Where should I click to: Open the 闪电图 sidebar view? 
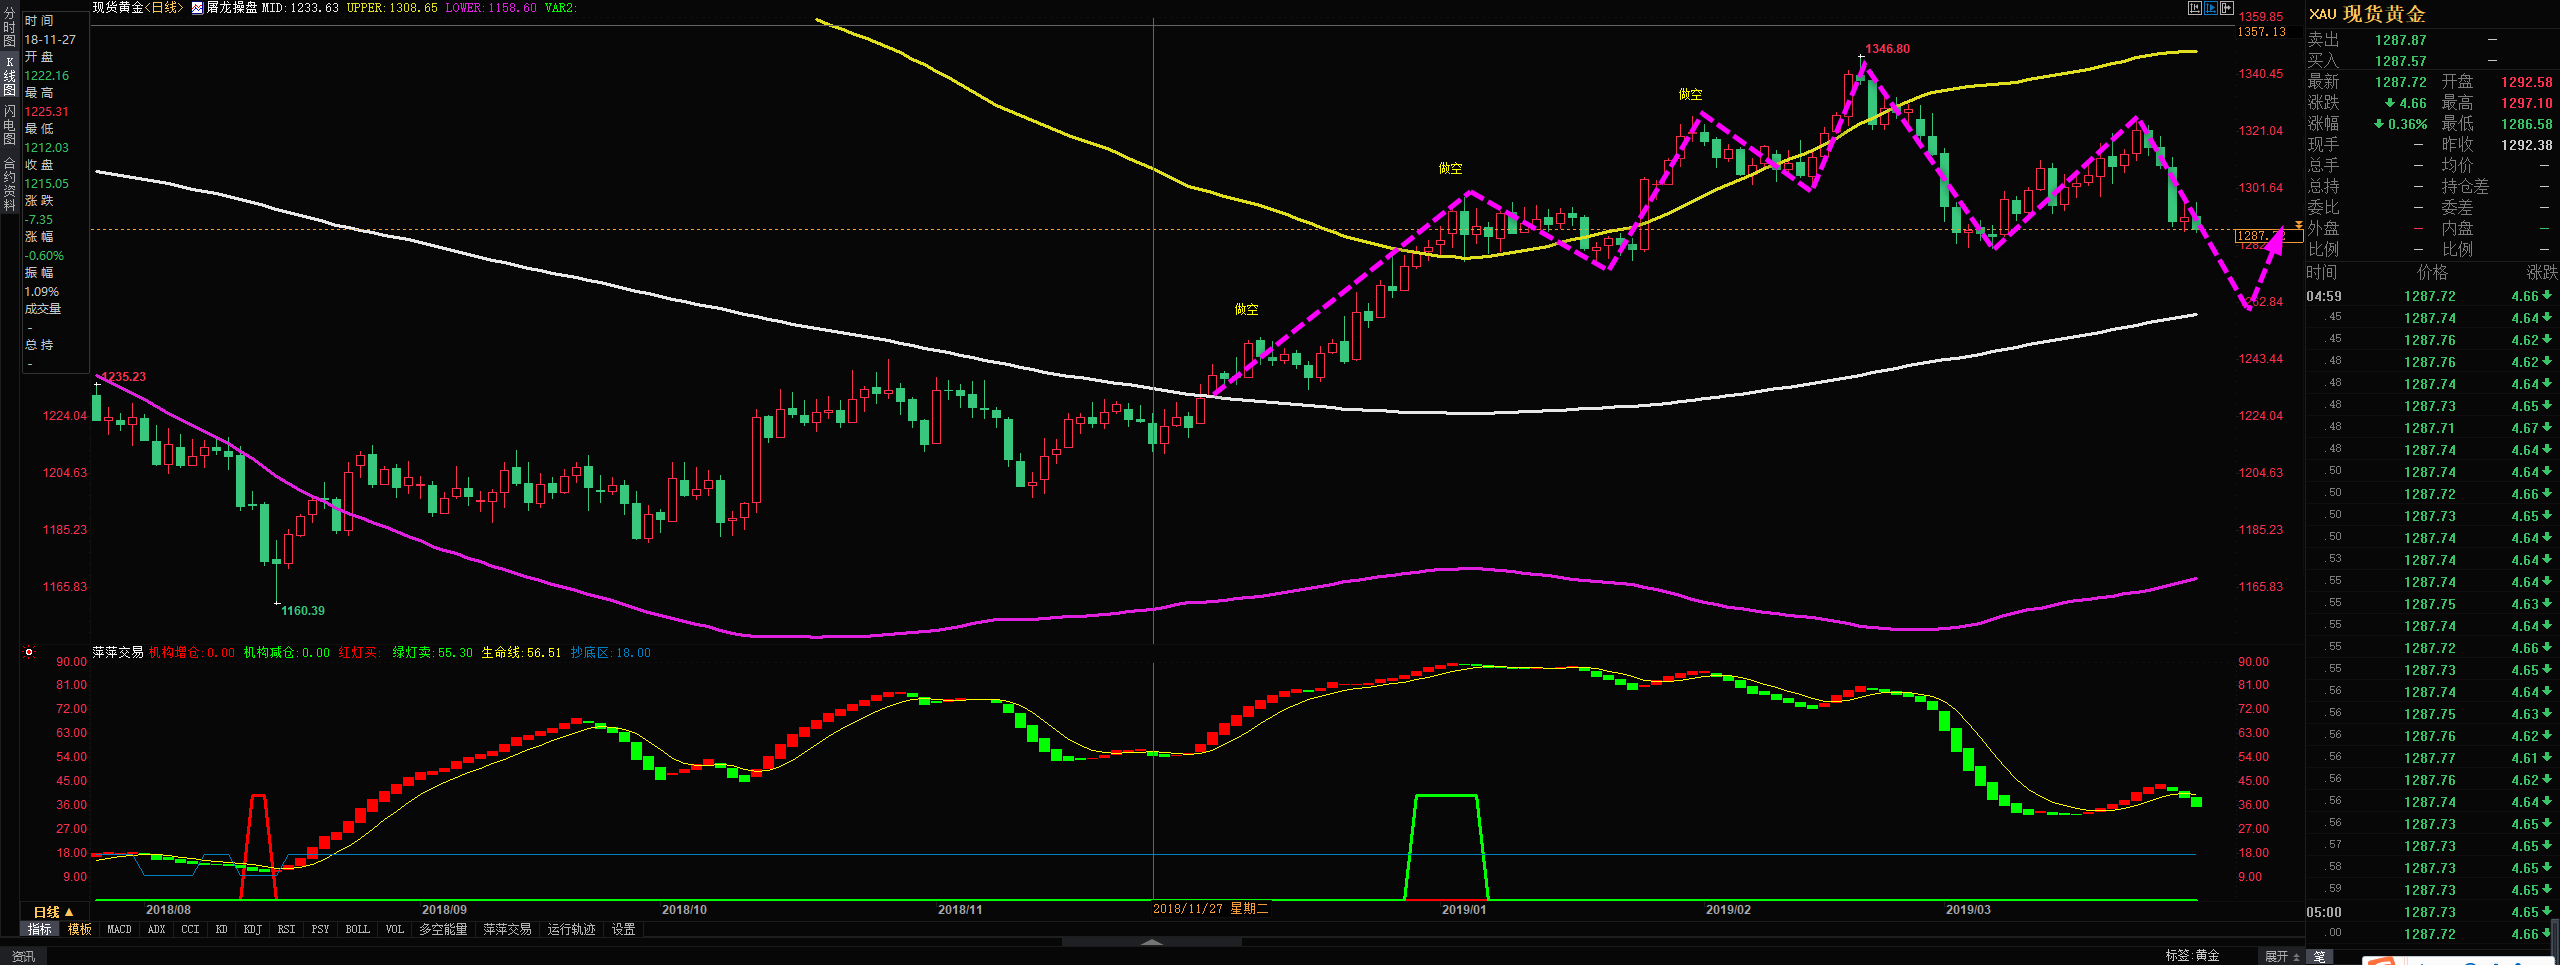point(9,125)
